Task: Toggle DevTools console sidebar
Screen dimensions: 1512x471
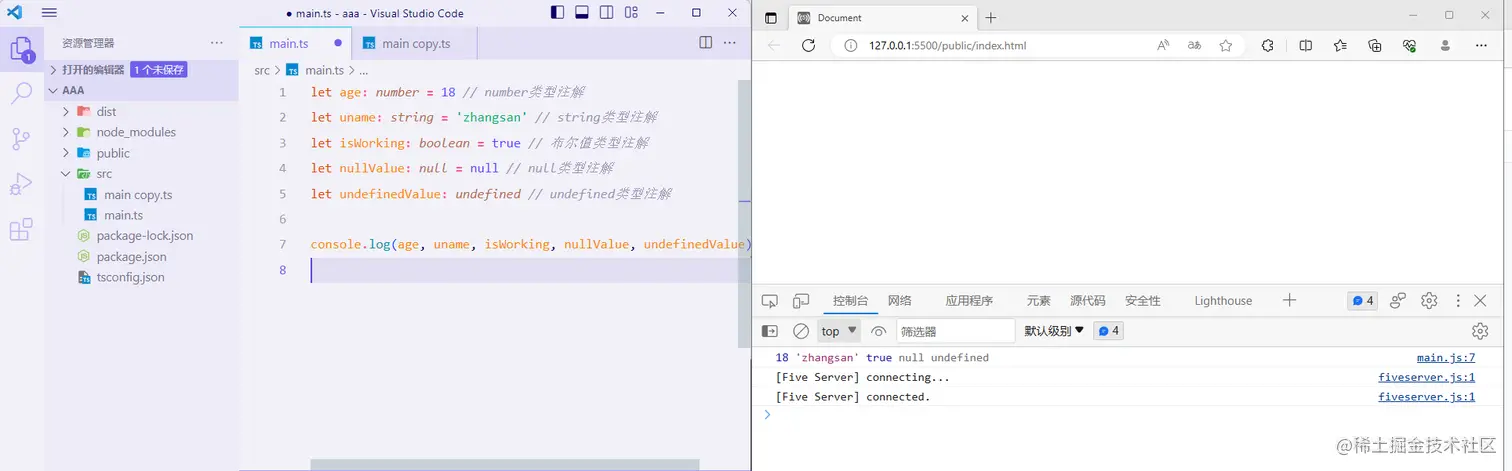Action: click(x=769, y=331)
